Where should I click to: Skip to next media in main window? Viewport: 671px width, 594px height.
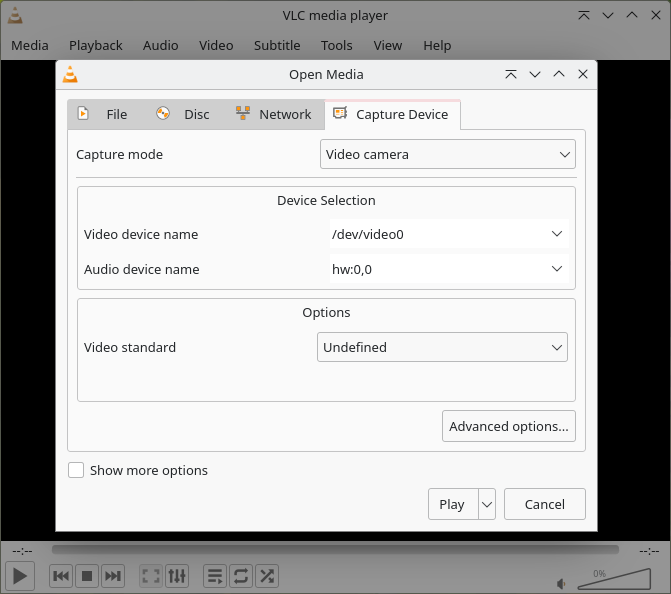113,576
